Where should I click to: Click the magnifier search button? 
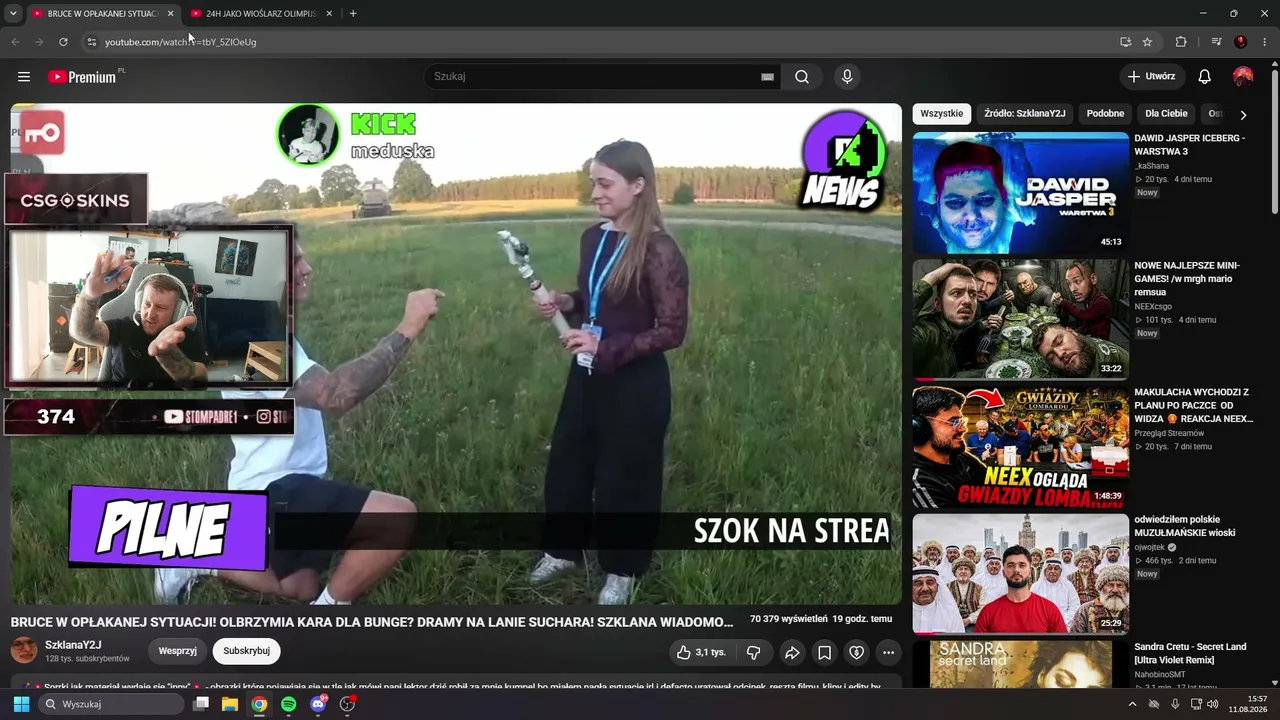click(x=802, y=77)
